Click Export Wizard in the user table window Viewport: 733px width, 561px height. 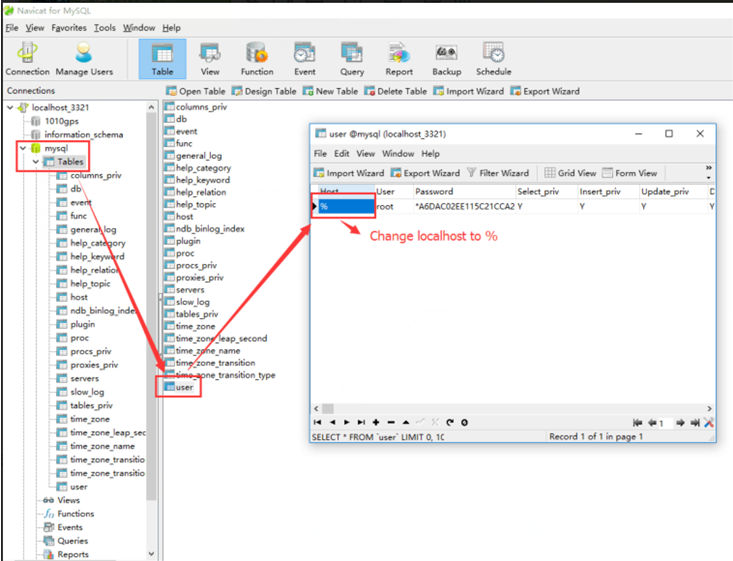click(425, 173)
